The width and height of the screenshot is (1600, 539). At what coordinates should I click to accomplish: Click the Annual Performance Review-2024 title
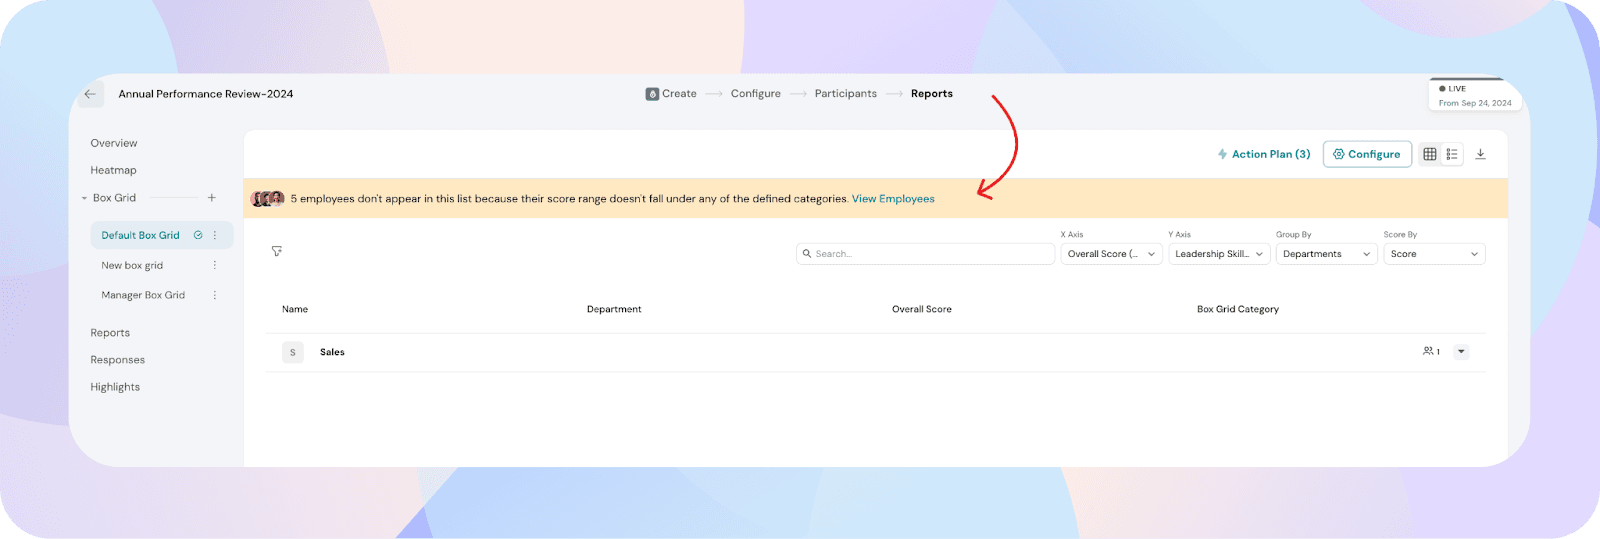(x=206, y=94)
